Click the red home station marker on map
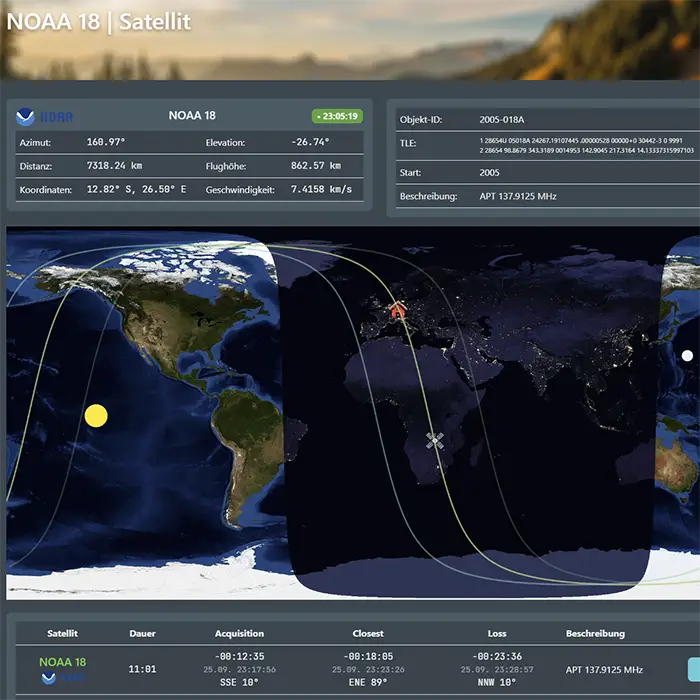Viewport: 700px width, 700px height. tap(396, 309)
